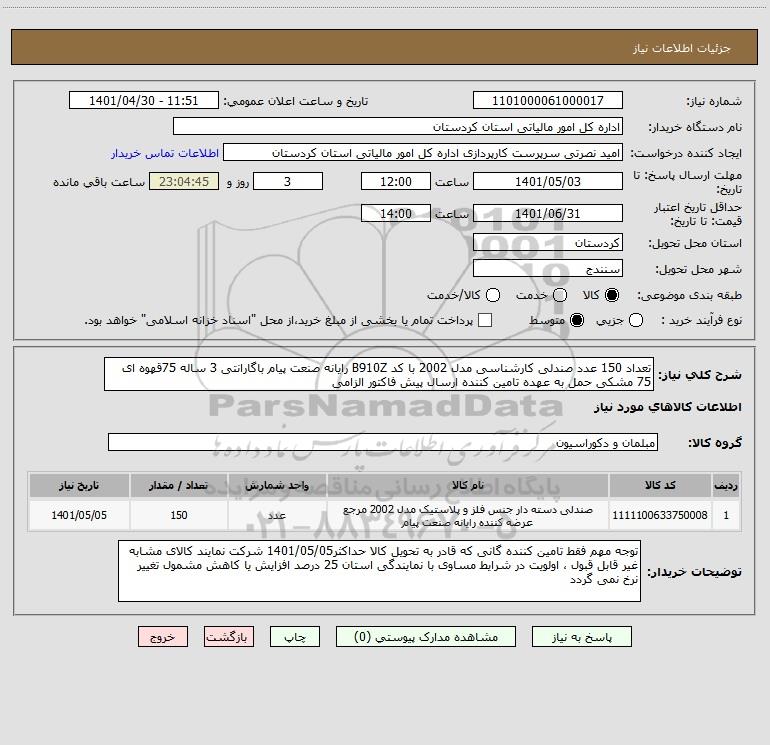Click the delivery city field سنندج
The width and height of the screenshot is (770, 745).
coord(548,269)
